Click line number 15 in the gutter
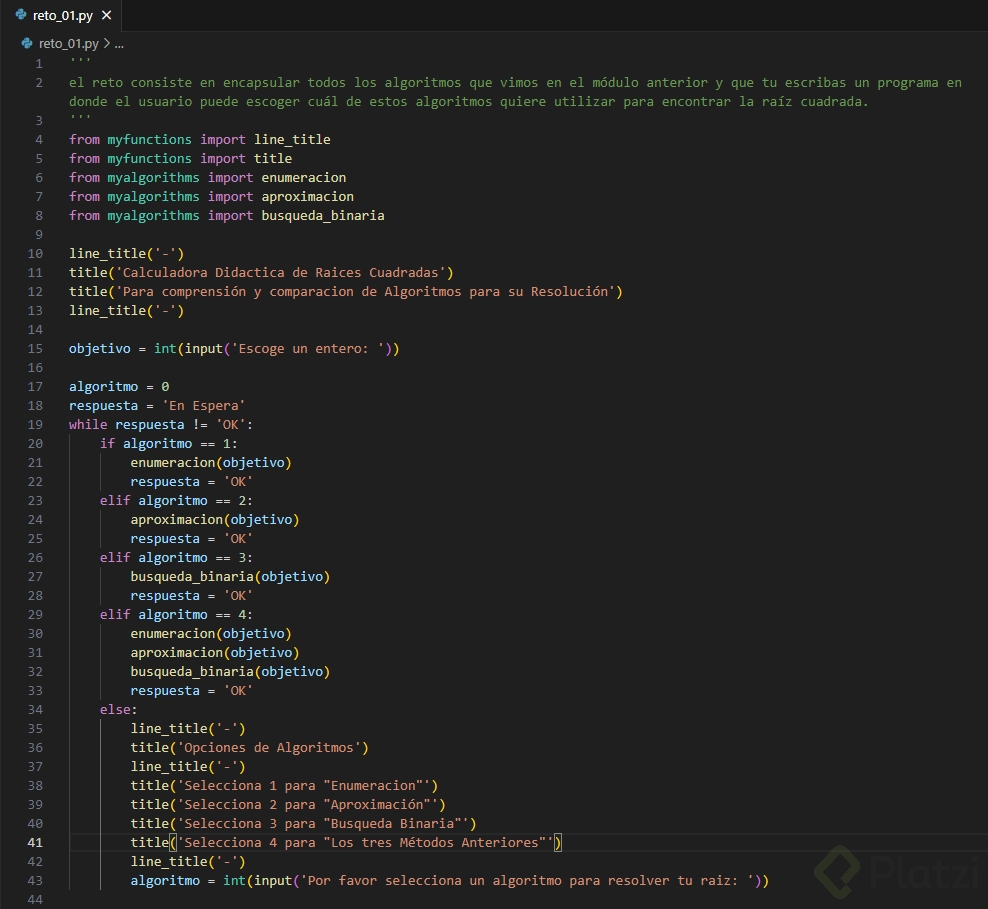The image size is (988, 909). [x=35, y=348]
